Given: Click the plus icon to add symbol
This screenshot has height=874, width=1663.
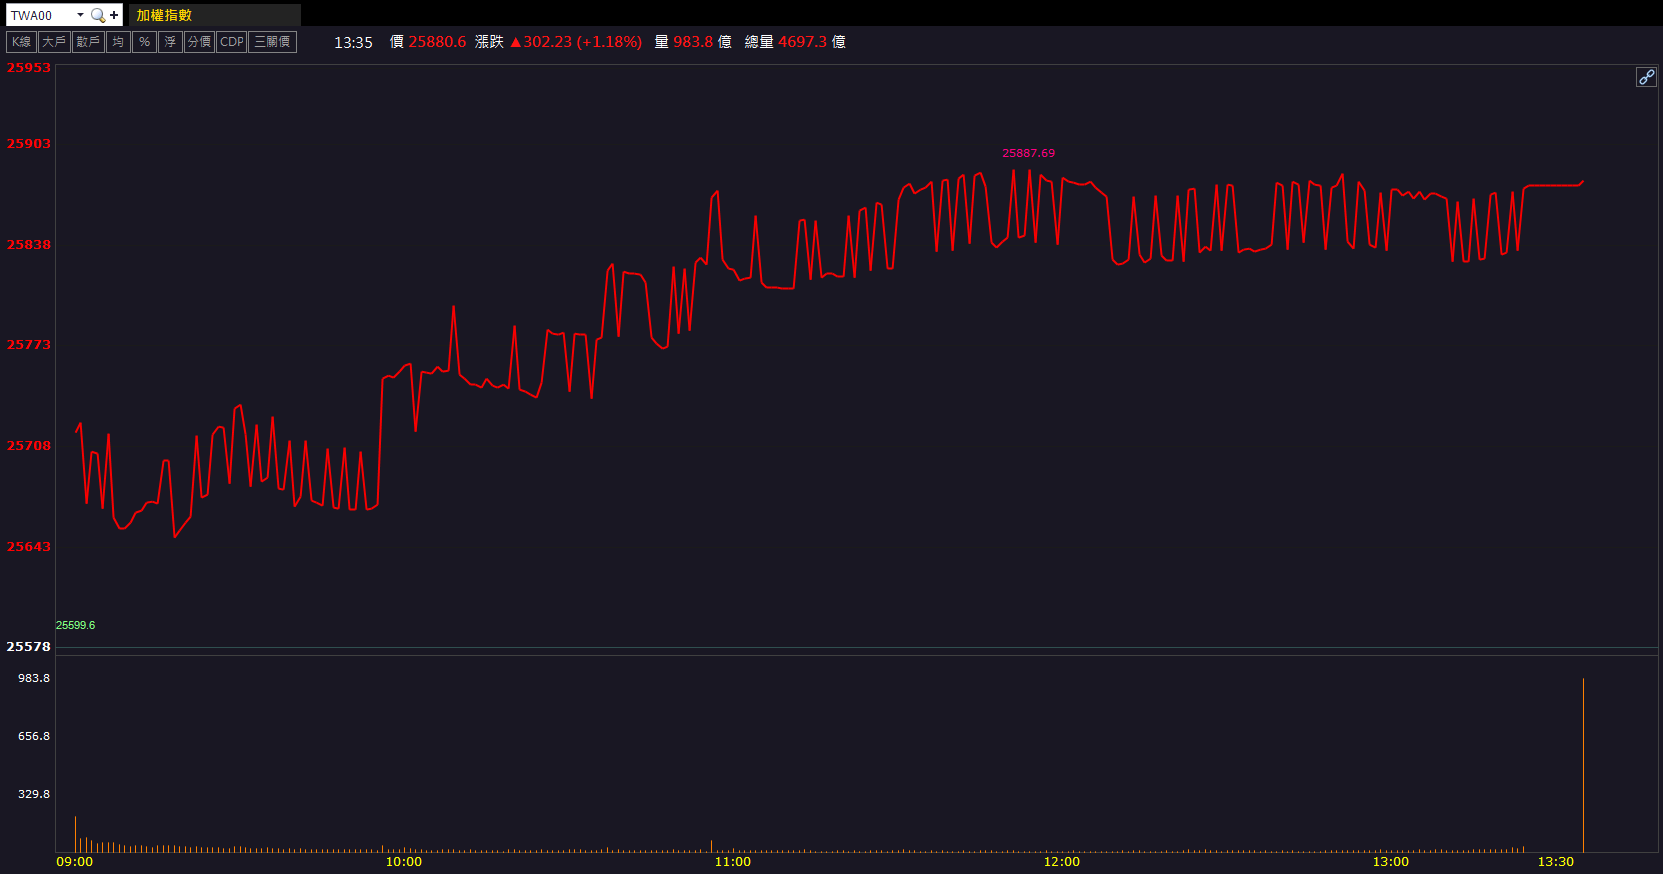Looking at the screenshot, I should [x=114, y=15].
